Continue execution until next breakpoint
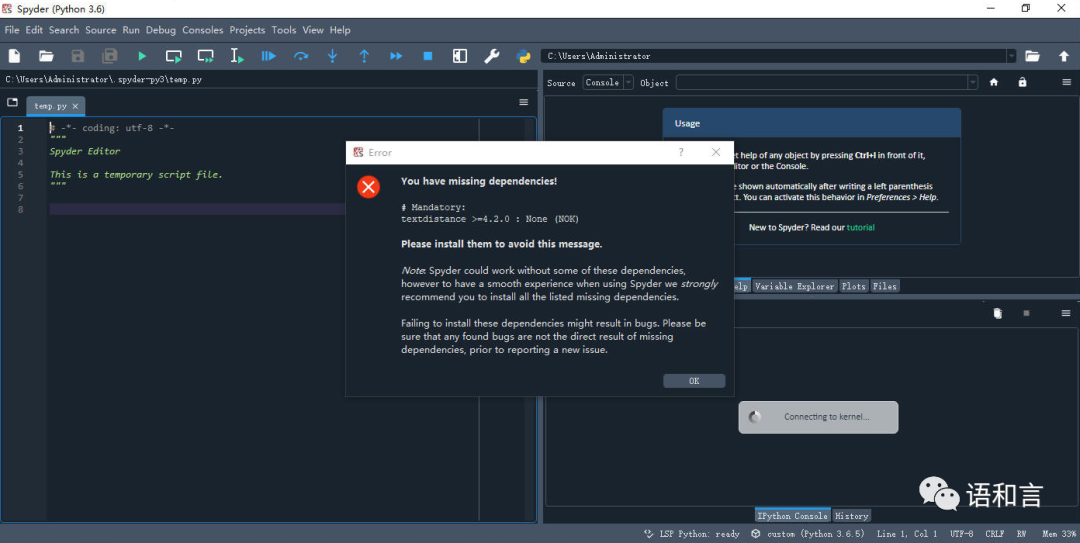The height and width of the screenshot is (543, 1080). click(396, 56)
